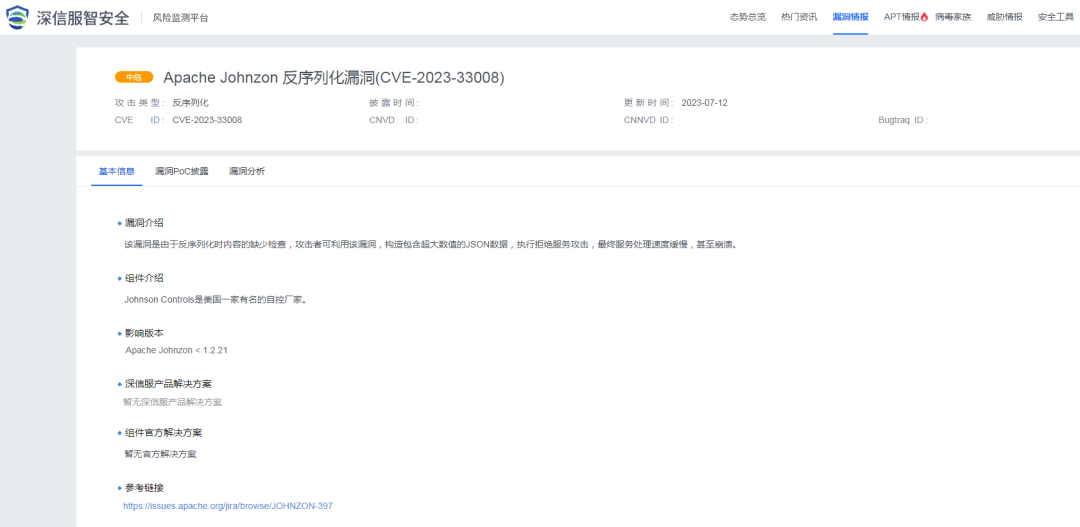Click the CNNVD ID label
The width and height of the screenshot is (1080, 527).
(x=649, y=120)
